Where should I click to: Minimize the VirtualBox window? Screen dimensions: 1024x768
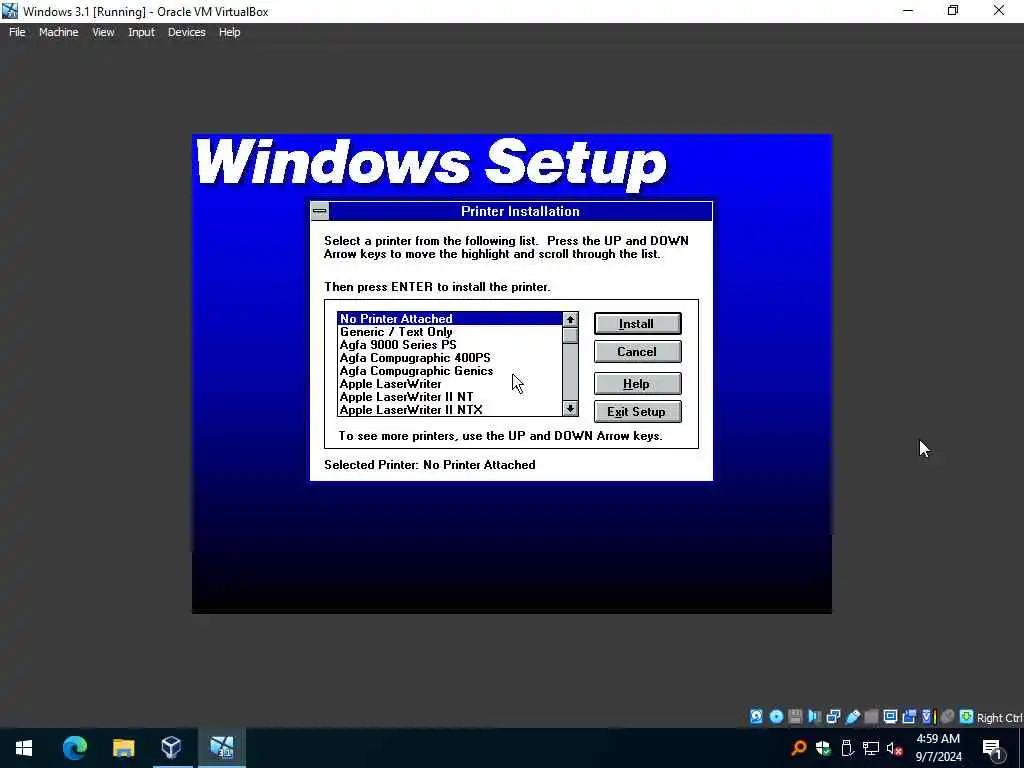click(x=908, y=10)
